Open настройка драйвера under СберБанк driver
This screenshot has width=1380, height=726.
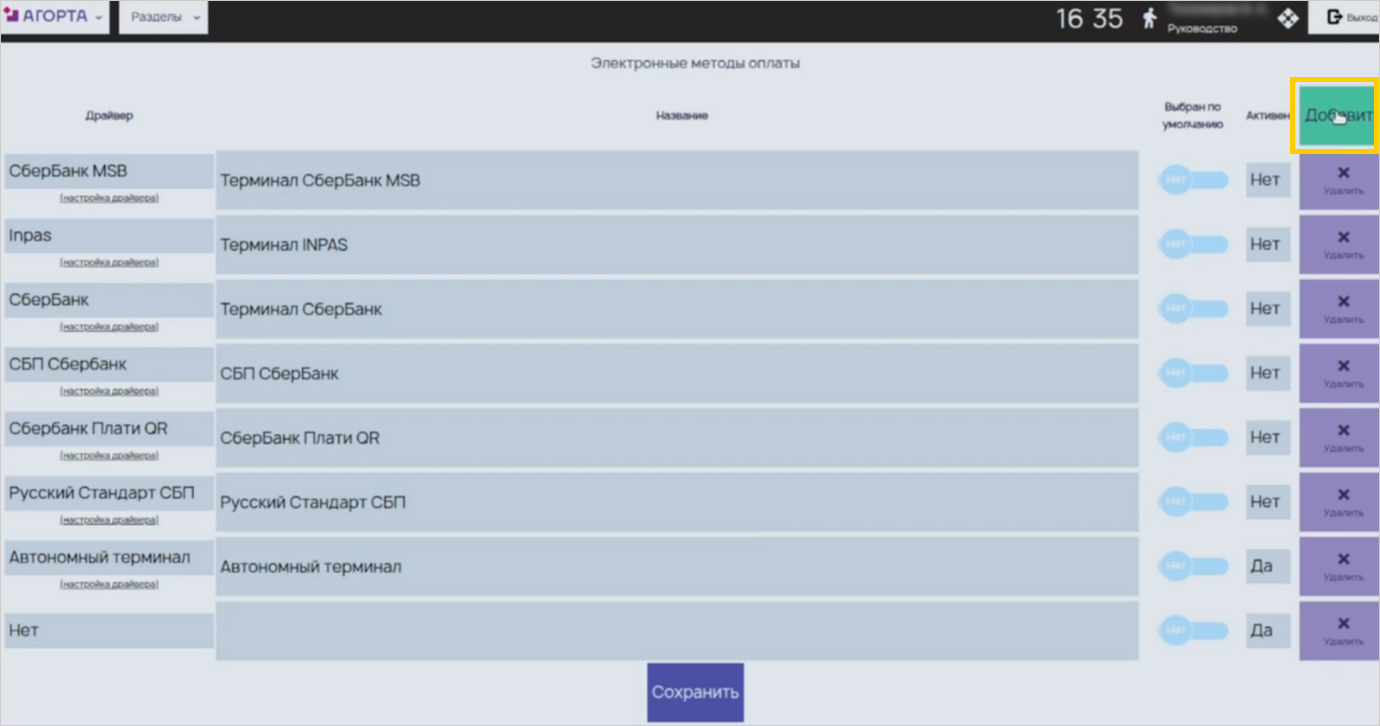(109, 327)
